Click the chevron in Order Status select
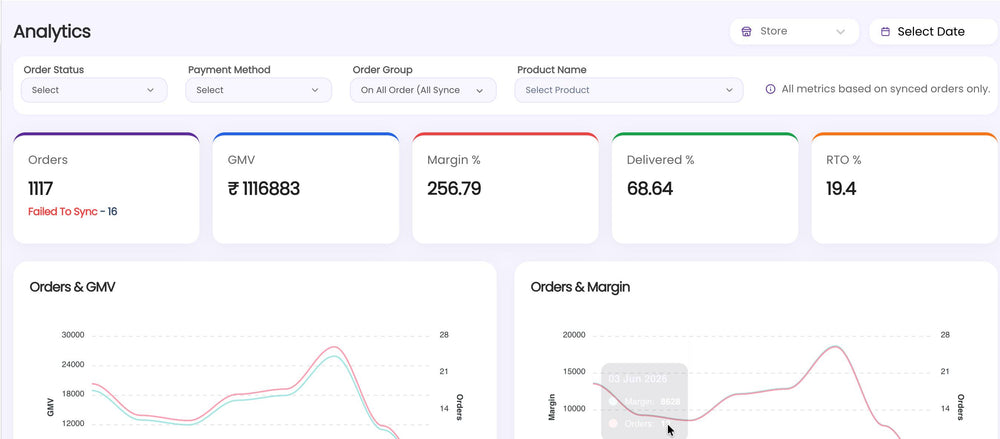The height and width of the screenshot is (439, 1000). pos(151,90)
